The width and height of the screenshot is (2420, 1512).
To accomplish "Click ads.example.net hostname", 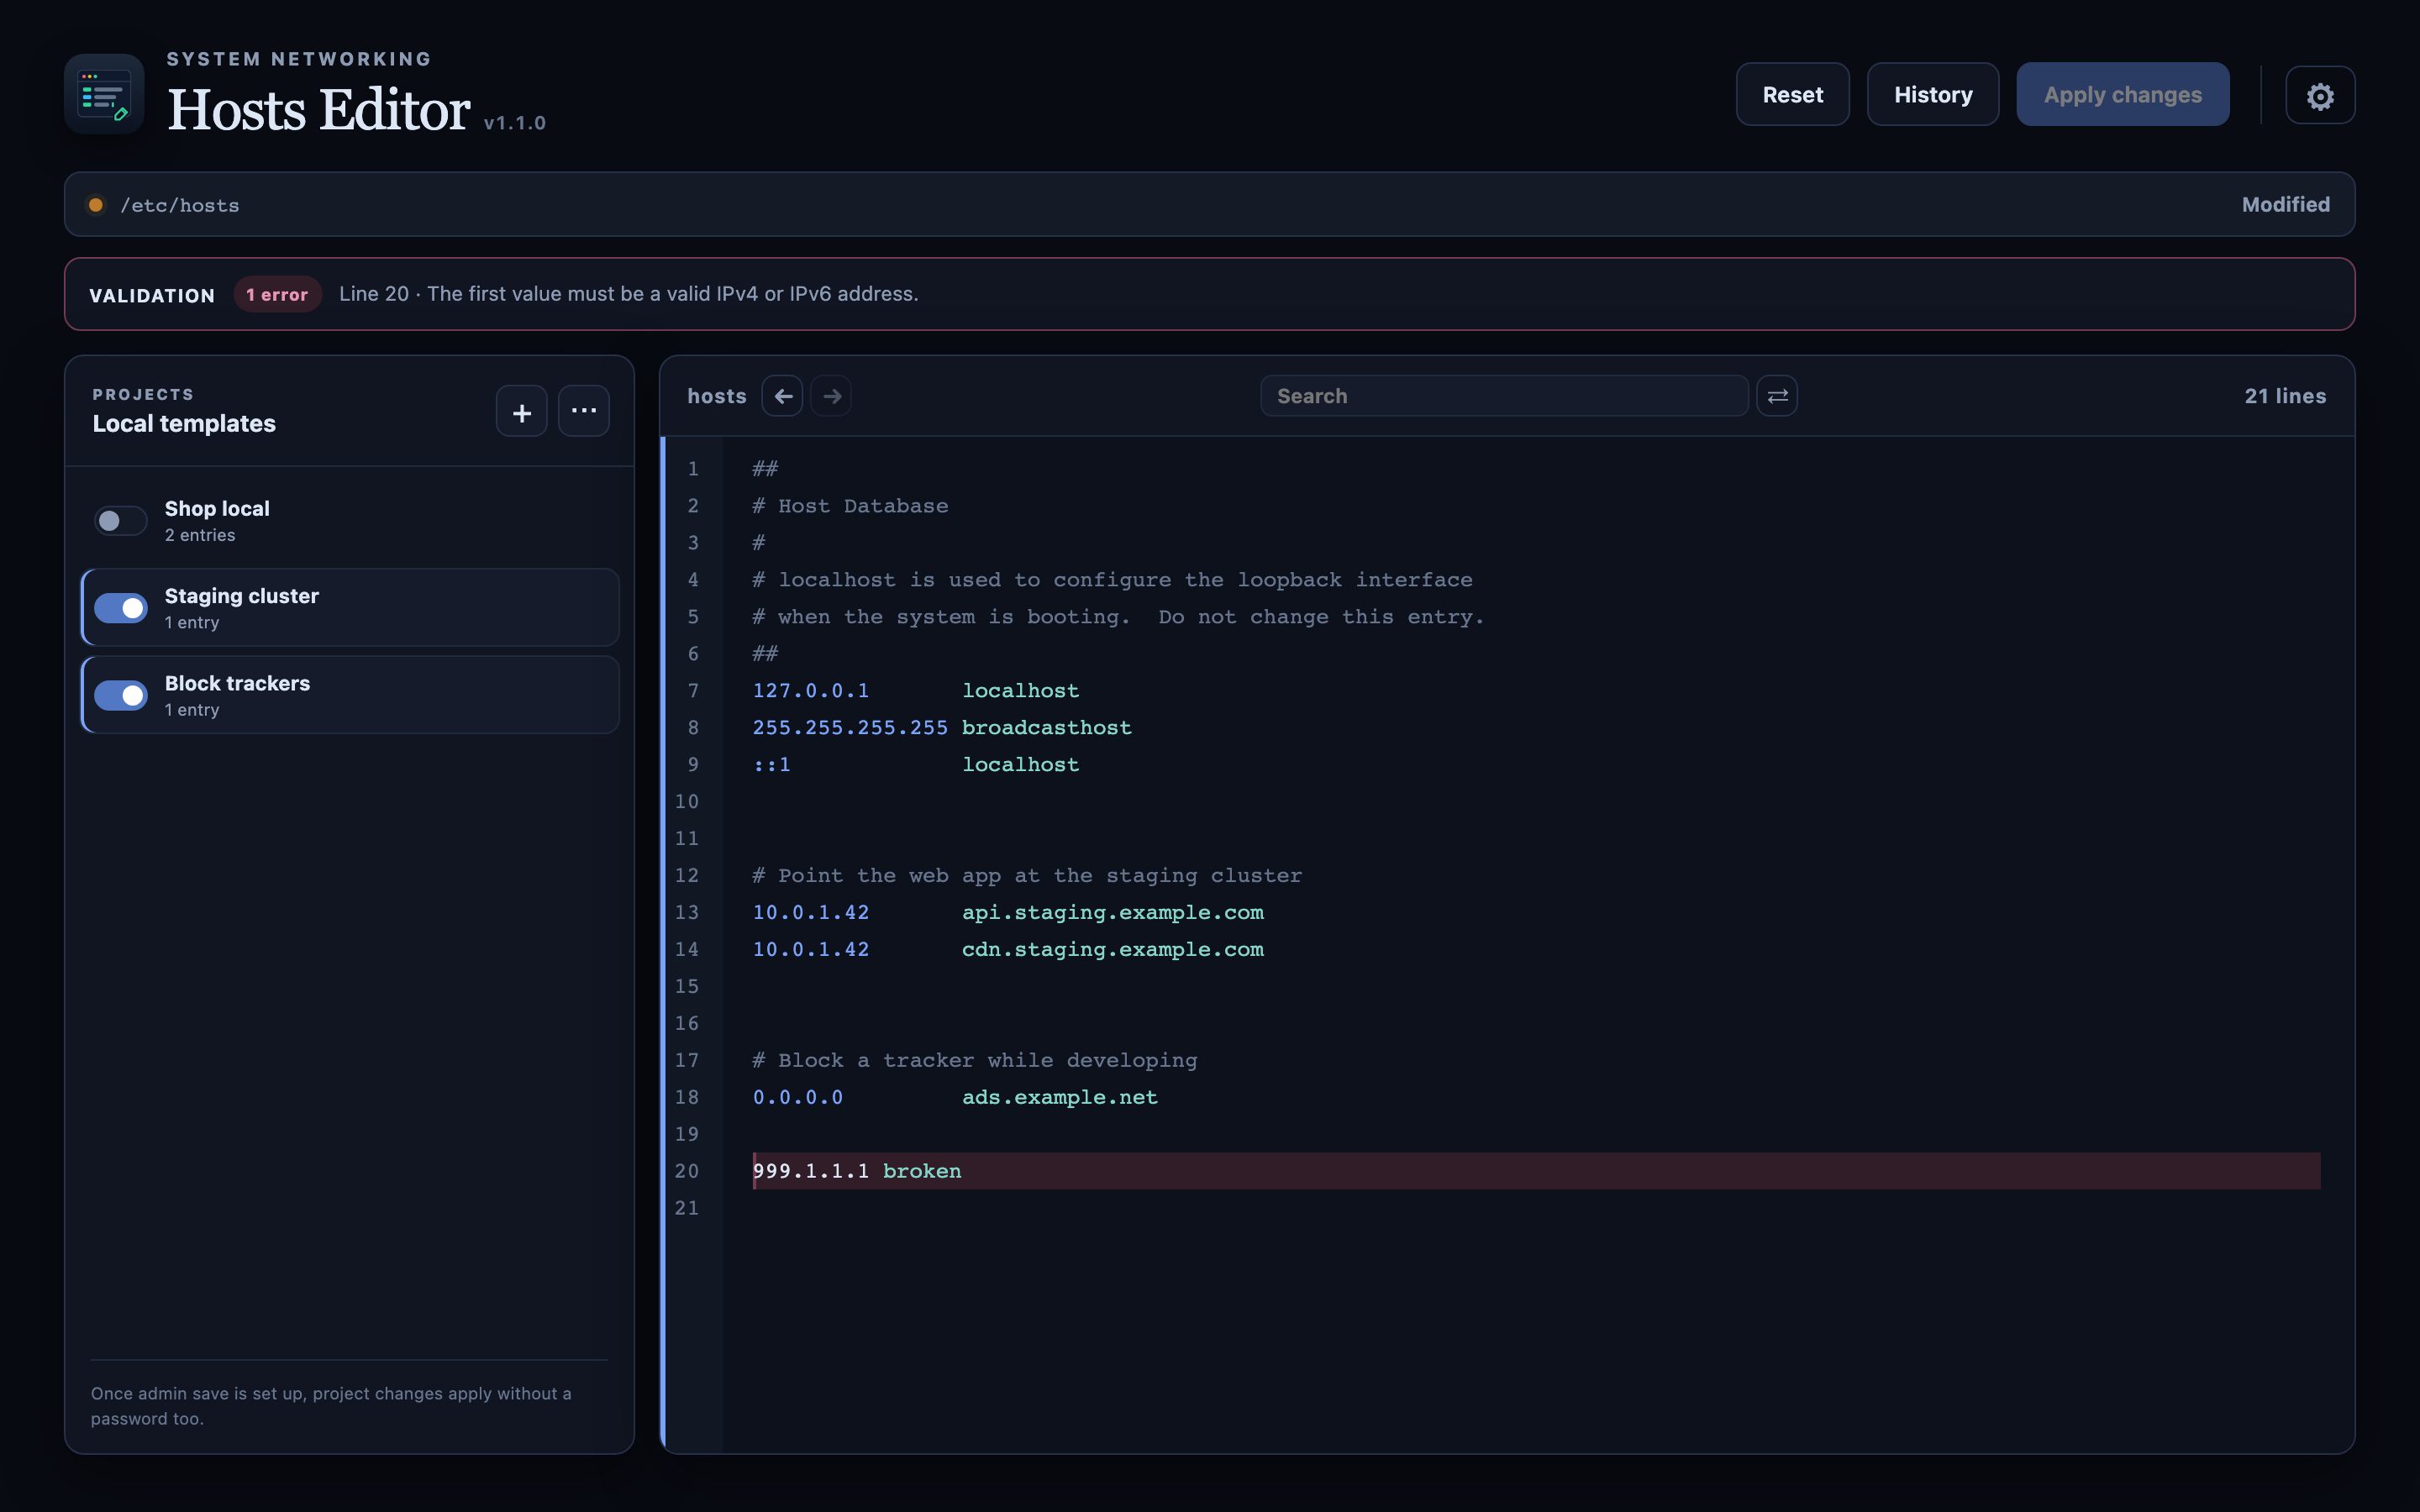I will tap(1060, 1097).
